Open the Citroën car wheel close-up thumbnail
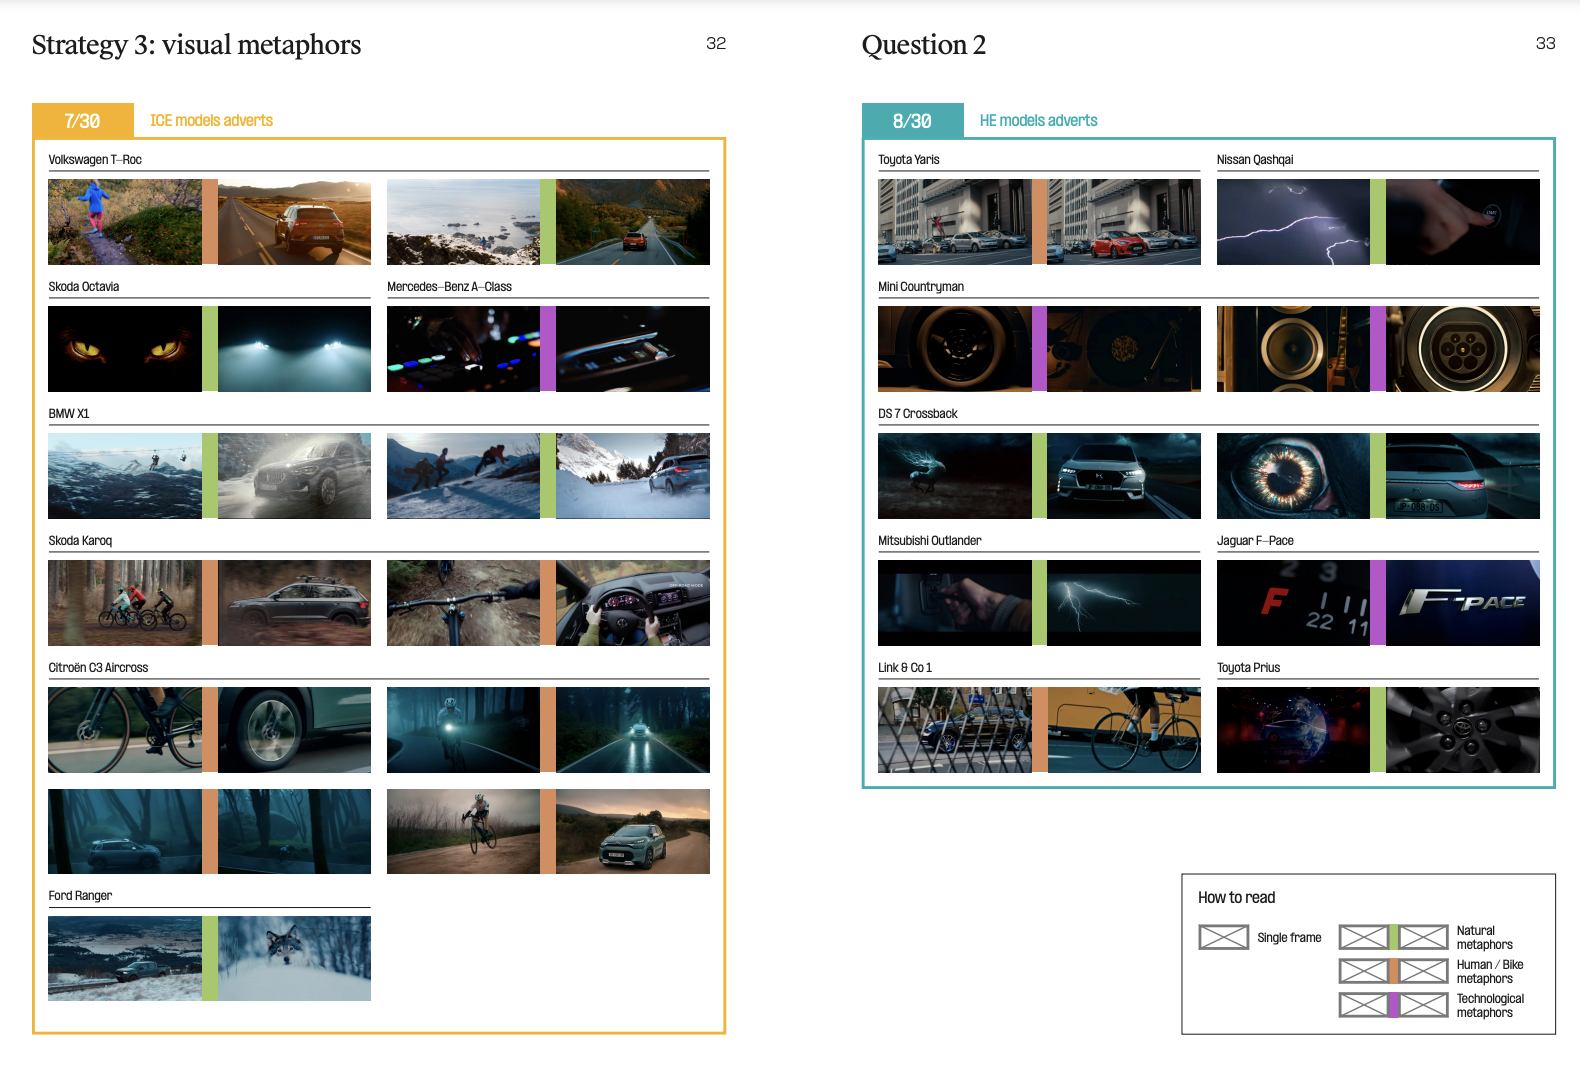This screenshot has width=1580, height=1074. pyautogui.click(x=294, y=730)
